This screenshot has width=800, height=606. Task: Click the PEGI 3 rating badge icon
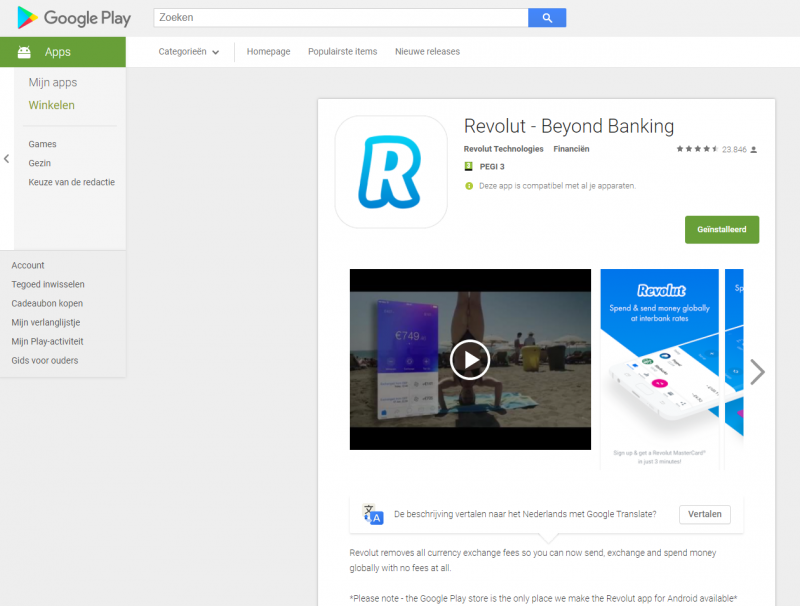pyautogui.click(x=468, y=166)
